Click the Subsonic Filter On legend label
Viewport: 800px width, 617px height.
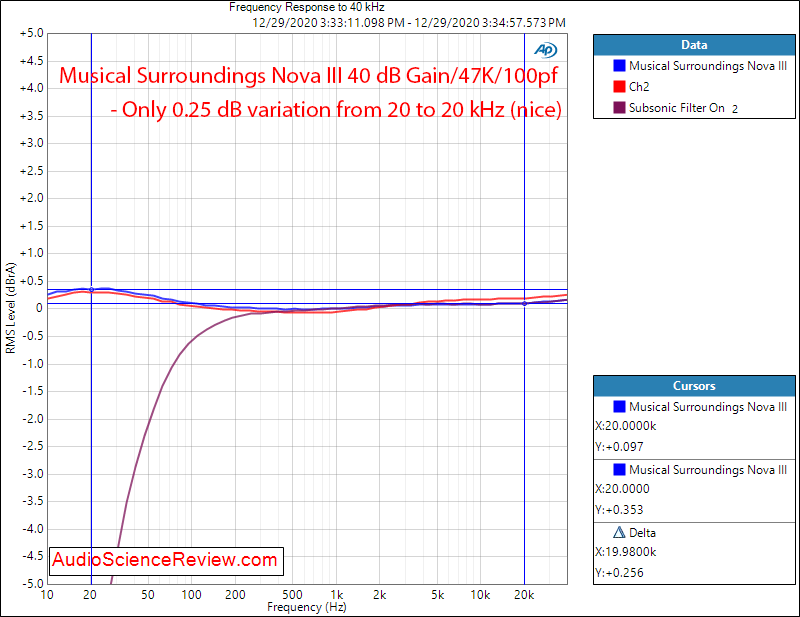(677, 108)
